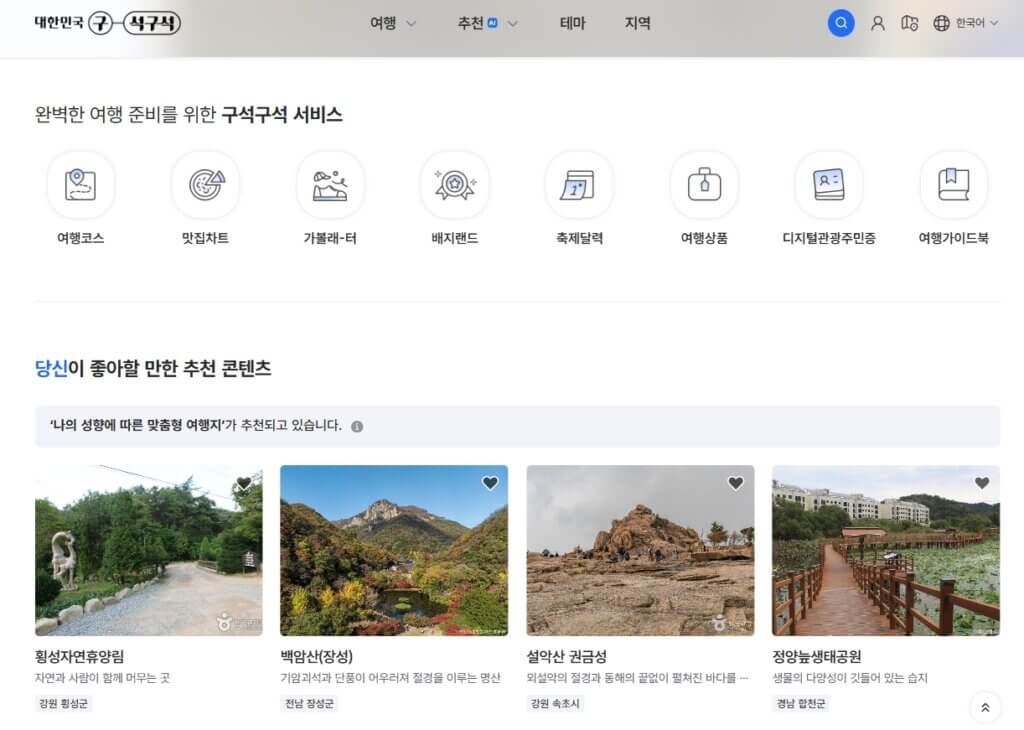This screenshot has width=1024, height=730.
Task: Favorite the 횡성자연휴양림 card with the heart
Action: tap(245, 482)
